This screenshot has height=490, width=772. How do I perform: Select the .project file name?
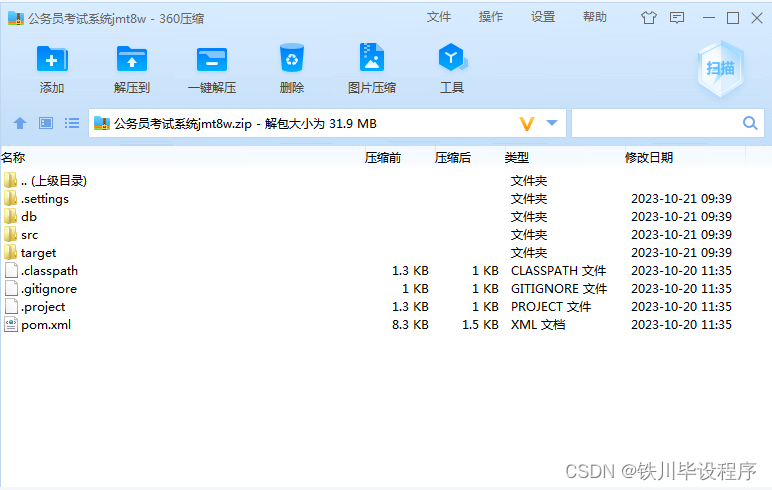tap(43, 307)
